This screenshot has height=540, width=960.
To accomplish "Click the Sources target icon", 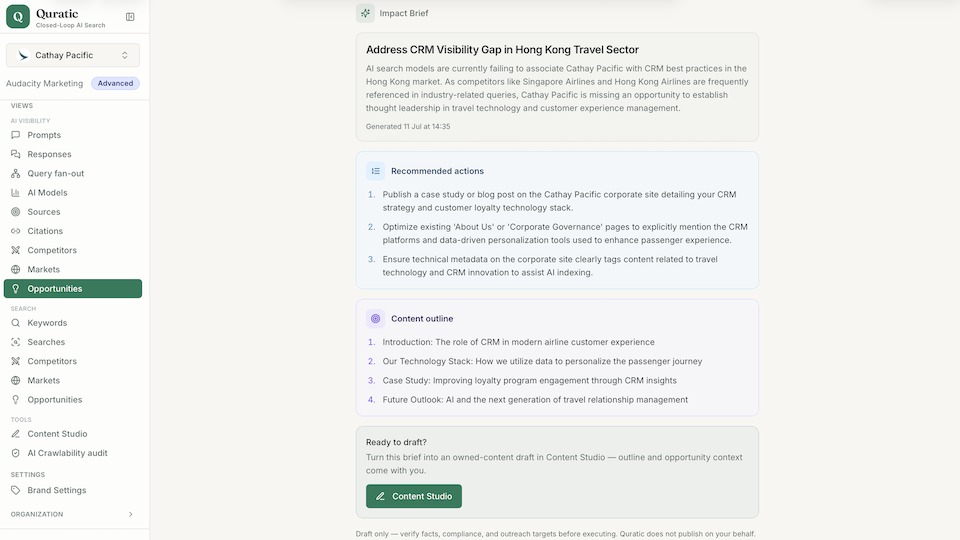I will [x=16, y=212].
